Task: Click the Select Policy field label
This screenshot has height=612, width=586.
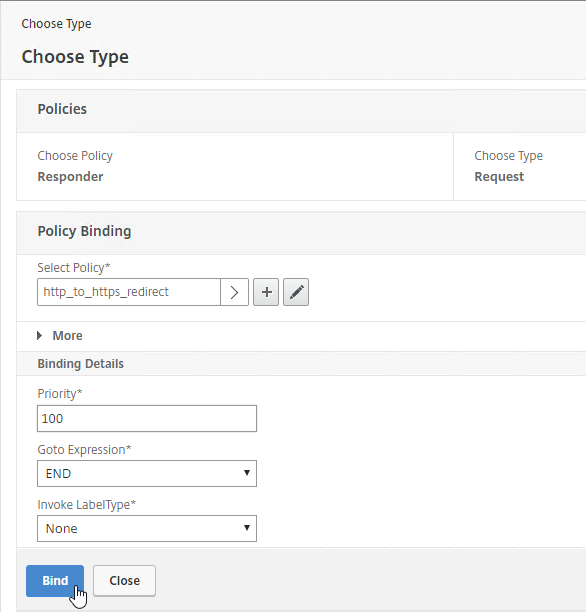Action: pos(74,268)
